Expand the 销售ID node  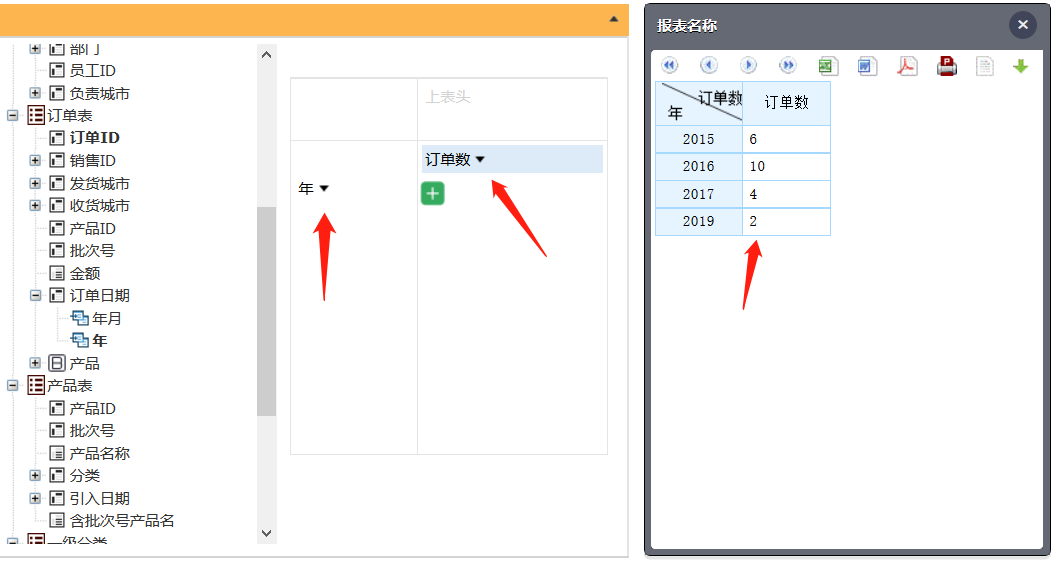tap(35, 161)
